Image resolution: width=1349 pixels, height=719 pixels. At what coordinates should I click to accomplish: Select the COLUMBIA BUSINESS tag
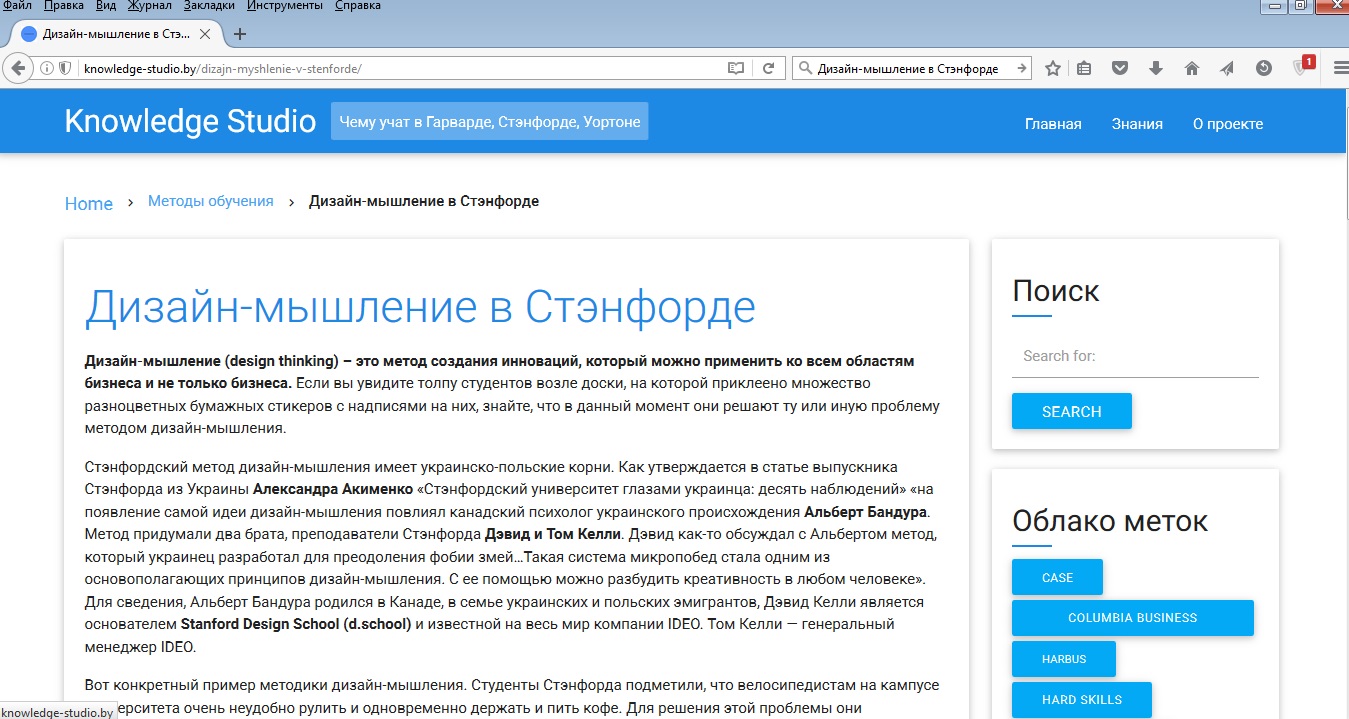1132,618
